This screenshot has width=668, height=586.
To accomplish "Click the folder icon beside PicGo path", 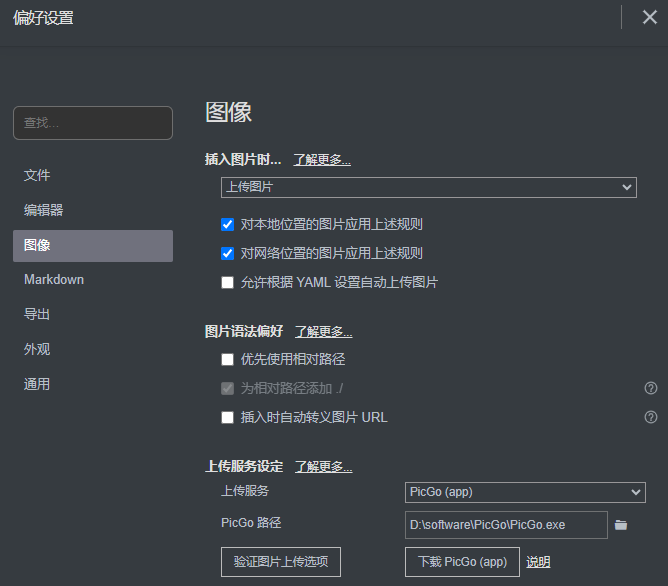I will 621,525.
